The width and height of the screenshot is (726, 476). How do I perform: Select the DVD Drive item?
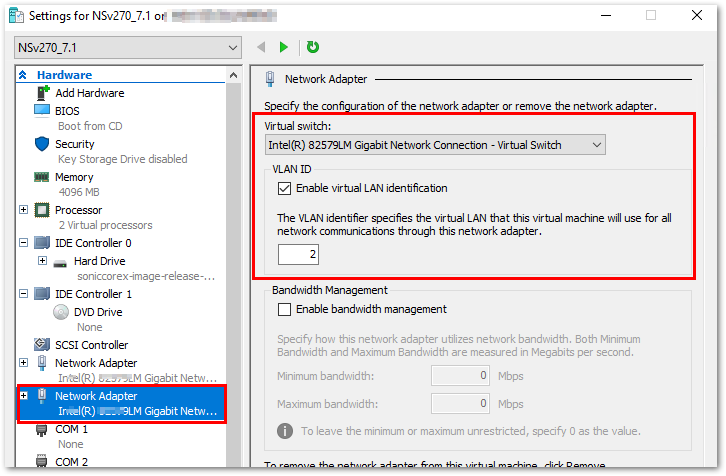click(x=100, y=312)
